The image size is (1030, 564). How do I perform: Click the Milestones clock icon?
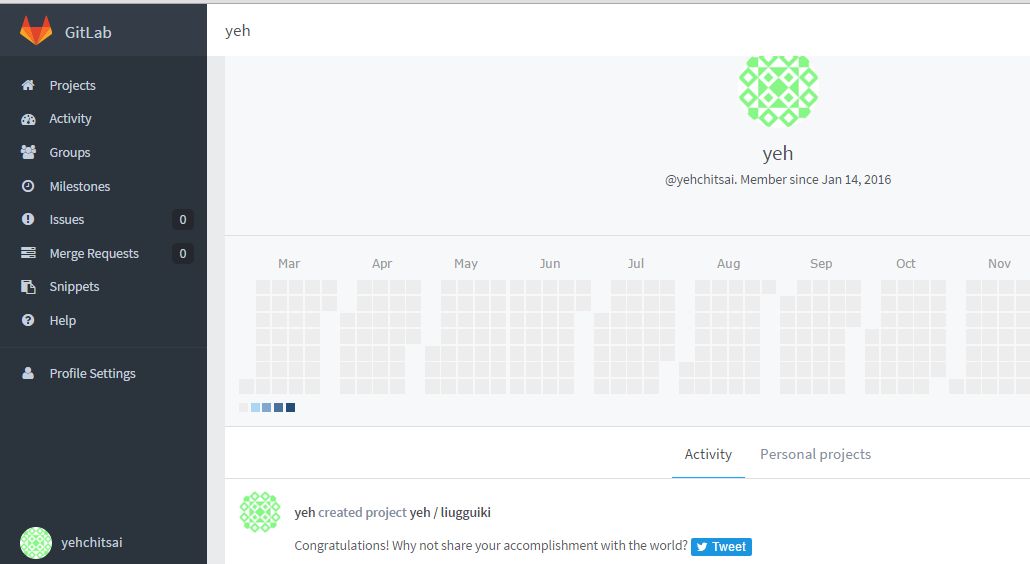(28, 187)
